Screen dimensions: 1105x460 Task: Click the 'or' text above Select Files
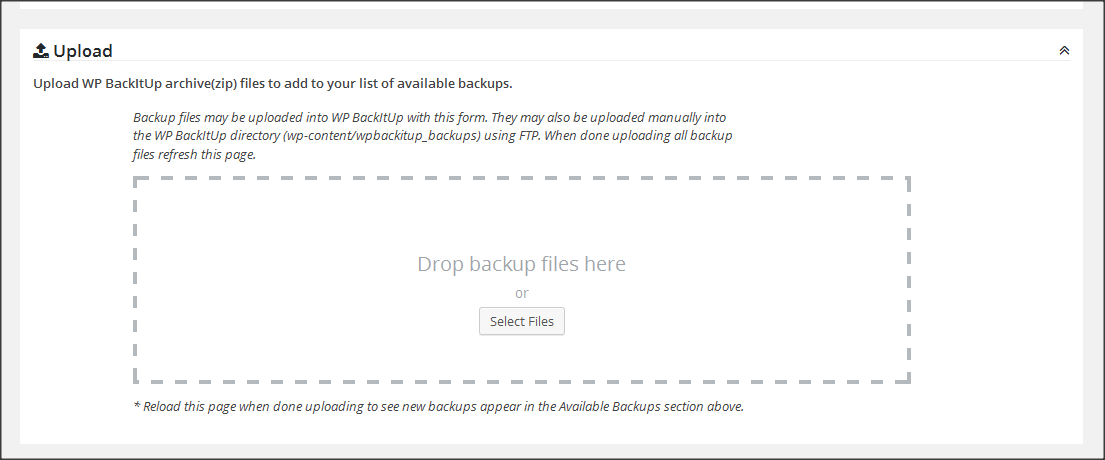pyautogui.click(x=521, y=293)
